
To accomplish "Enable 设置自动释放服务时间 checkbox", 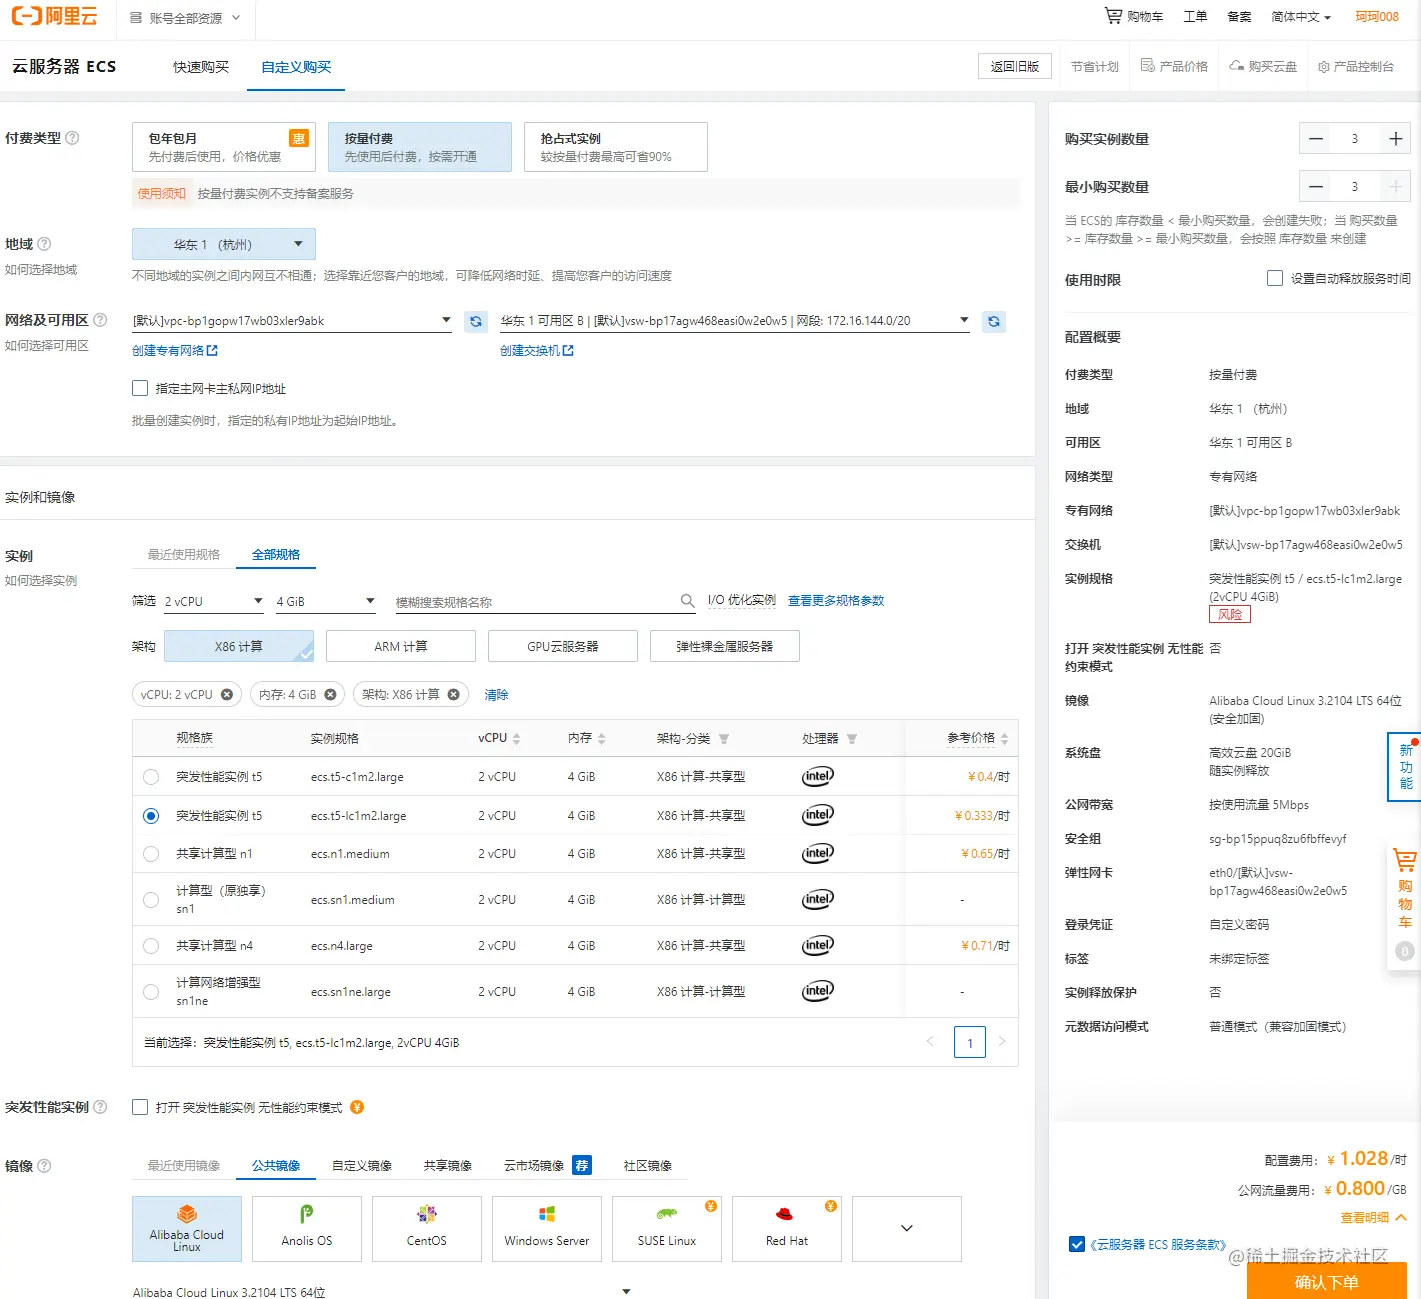I will [1275, 278].
